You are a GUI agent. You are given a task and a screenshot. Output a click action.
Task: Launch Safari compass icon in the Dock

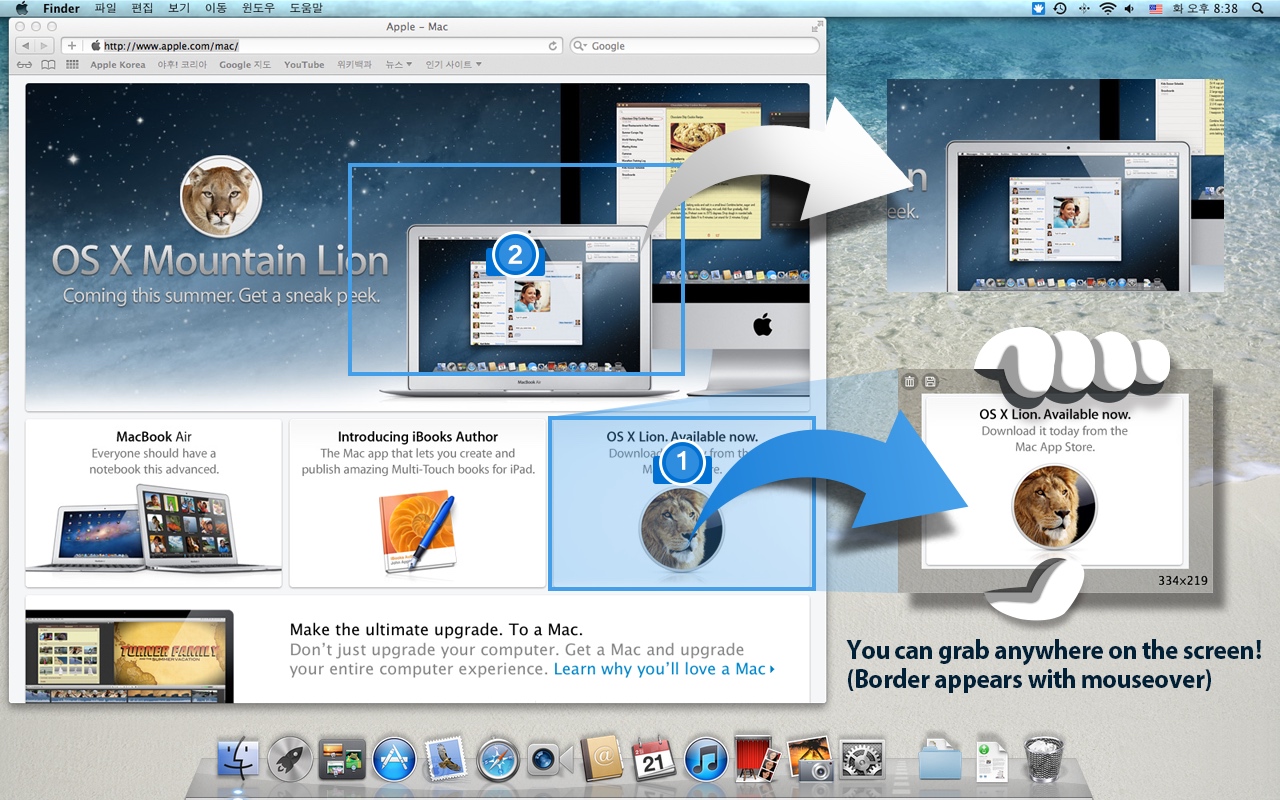(498, 759)
